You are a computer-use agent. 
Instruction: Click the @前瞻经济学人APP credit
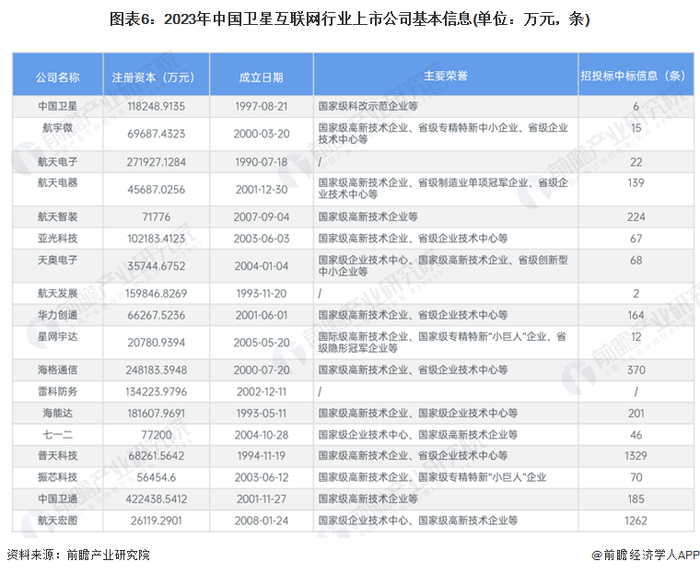(646, 555)
